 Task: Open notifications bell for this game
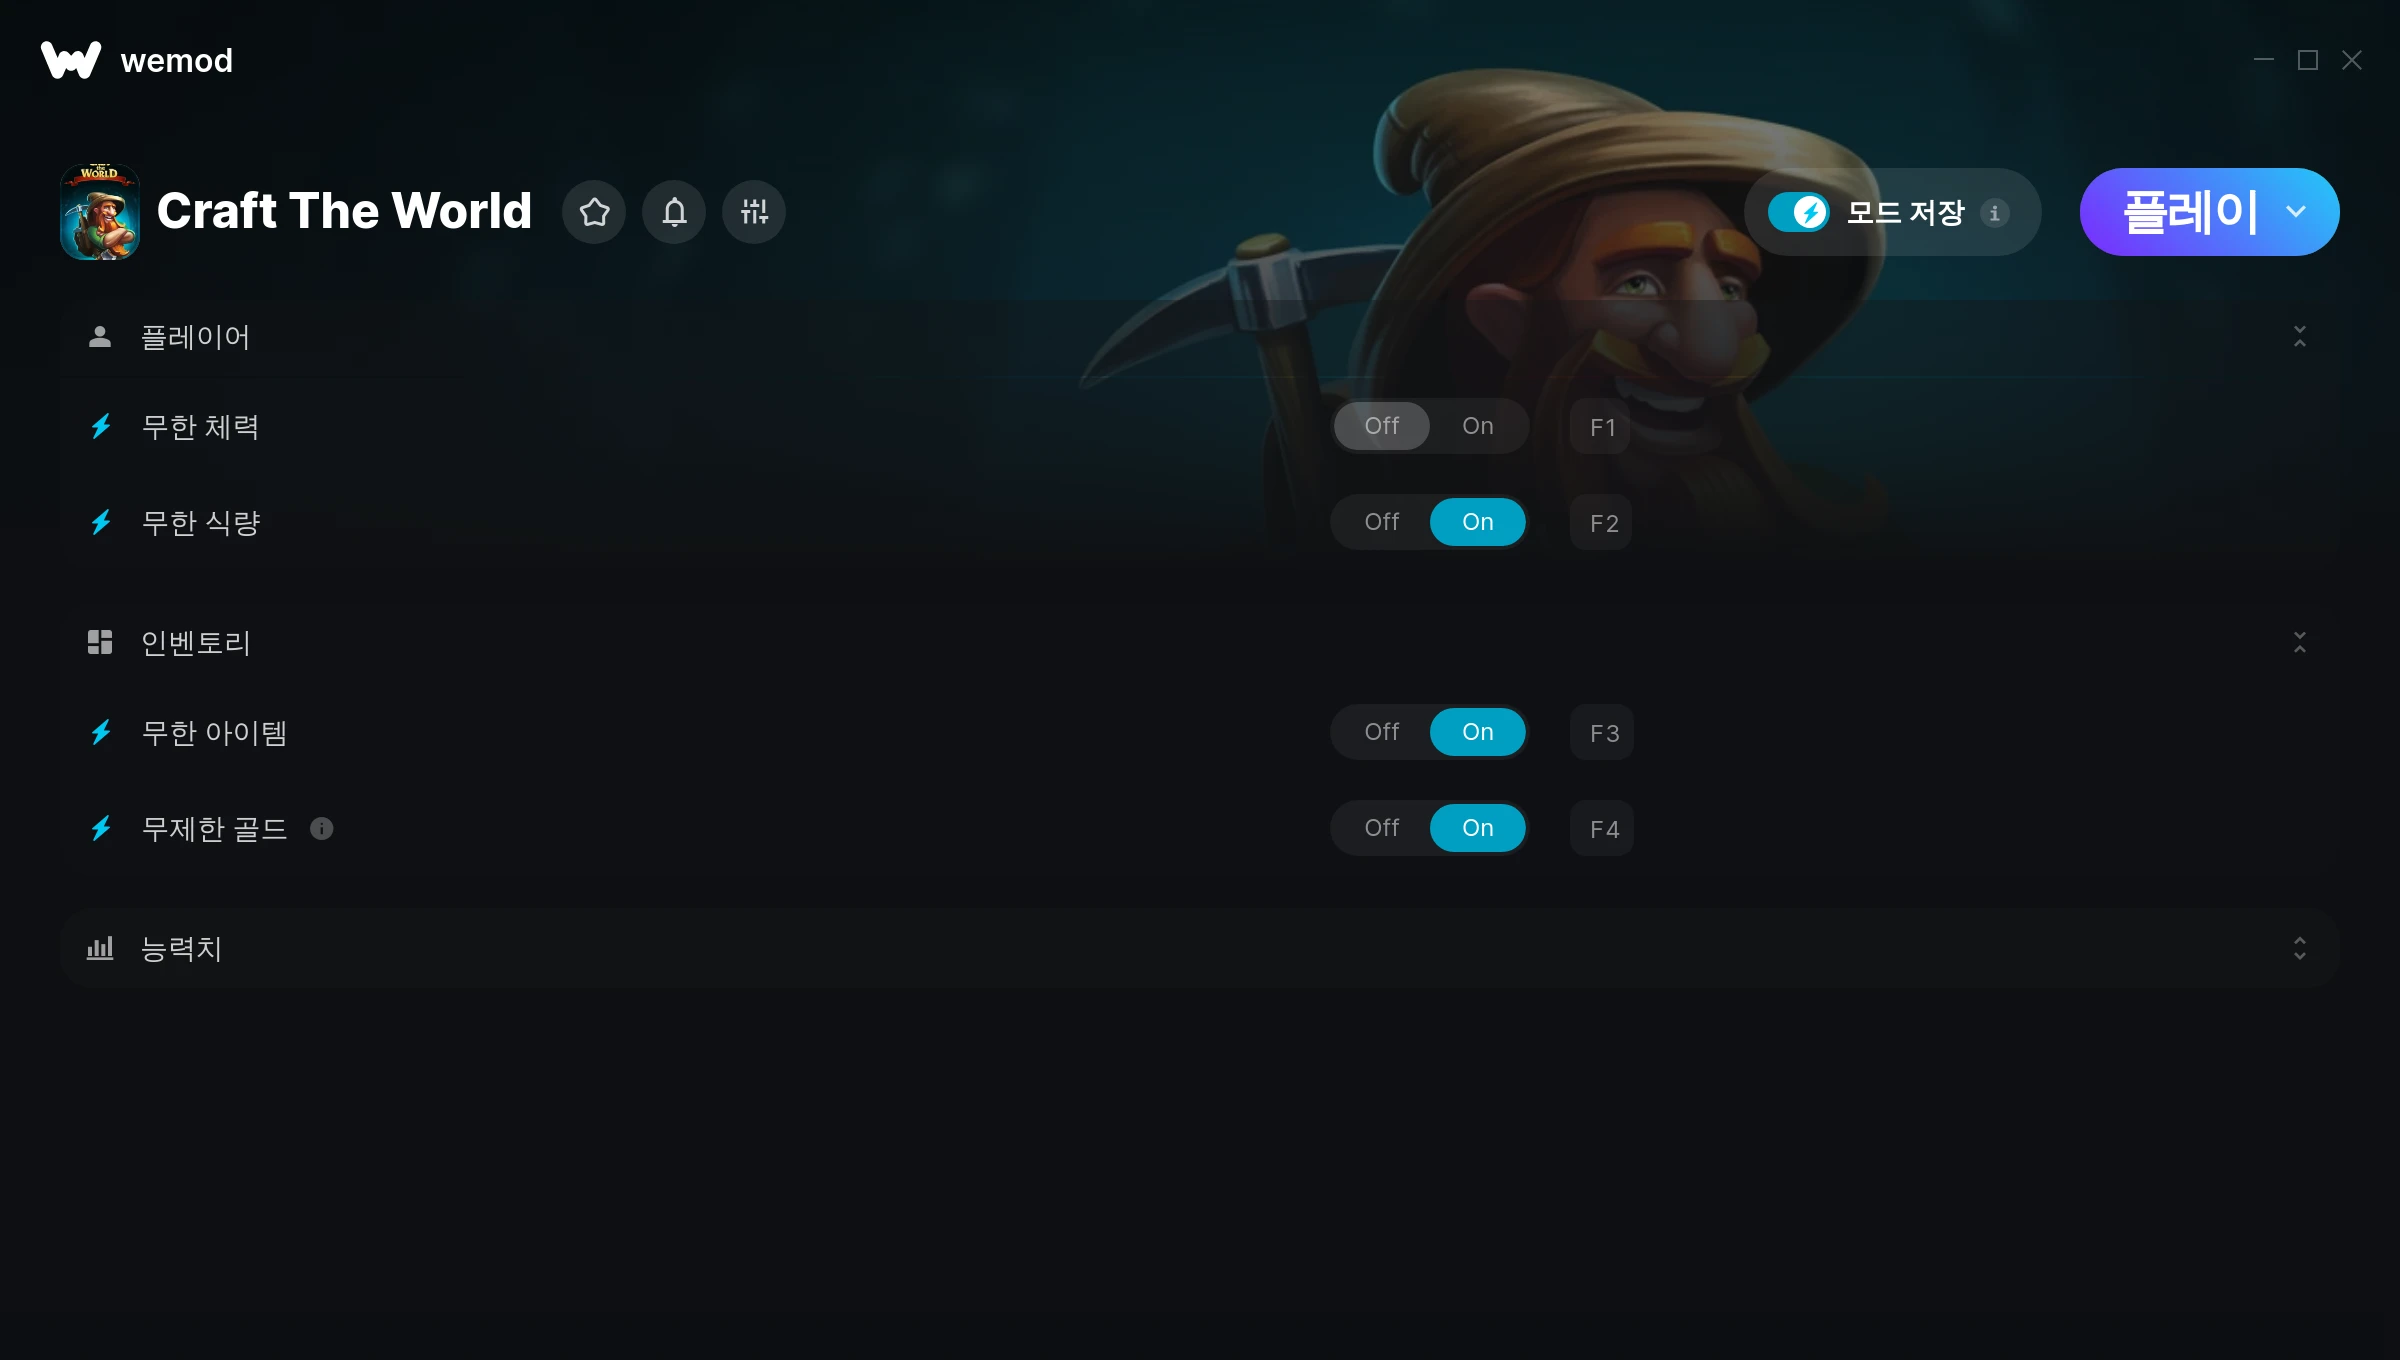tap(674, 212)
